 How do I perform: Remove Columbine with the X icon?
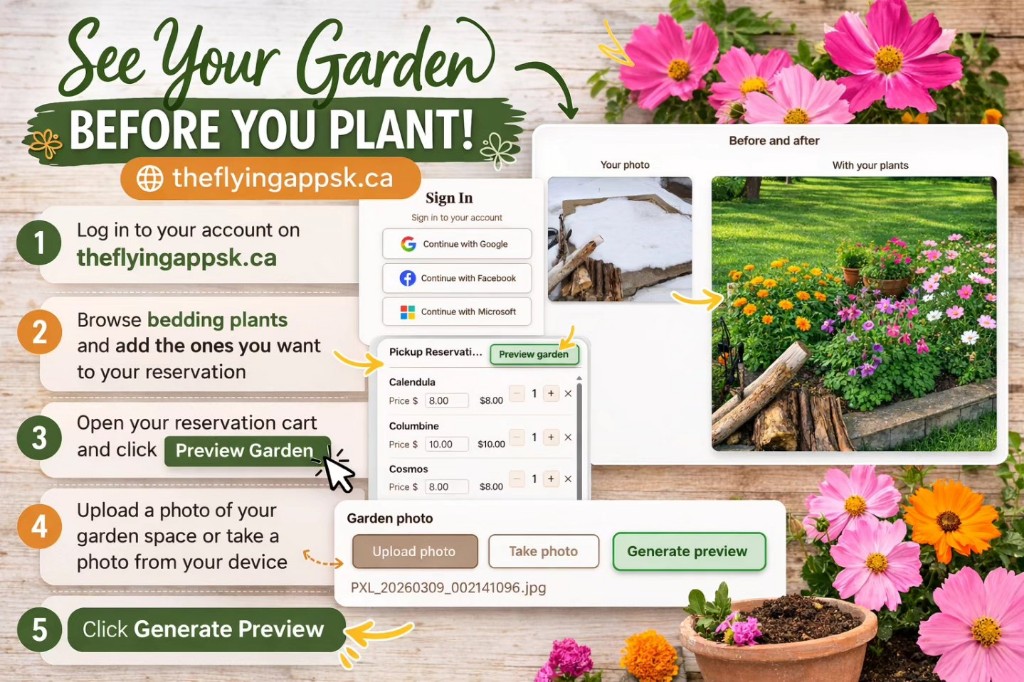(568, 437)
